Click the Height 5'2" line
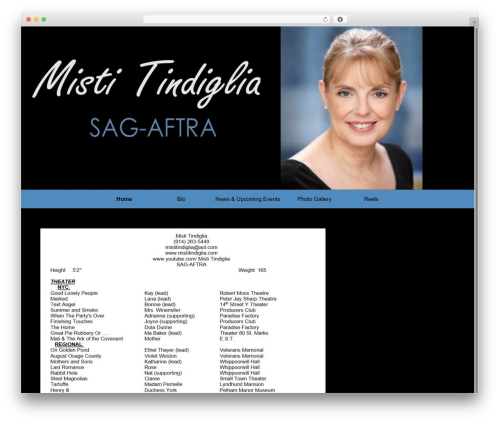 point(66,270)
